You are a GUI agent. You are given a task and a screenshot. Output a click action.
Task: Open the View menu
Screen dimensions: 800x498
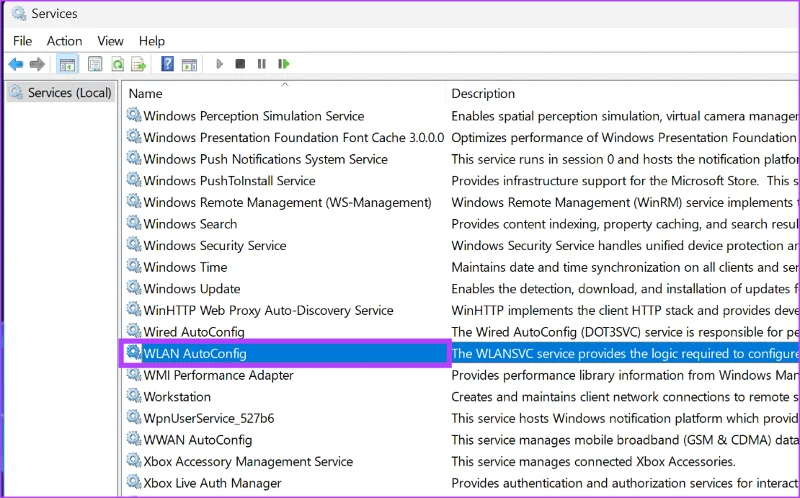[x=110, y=41]
